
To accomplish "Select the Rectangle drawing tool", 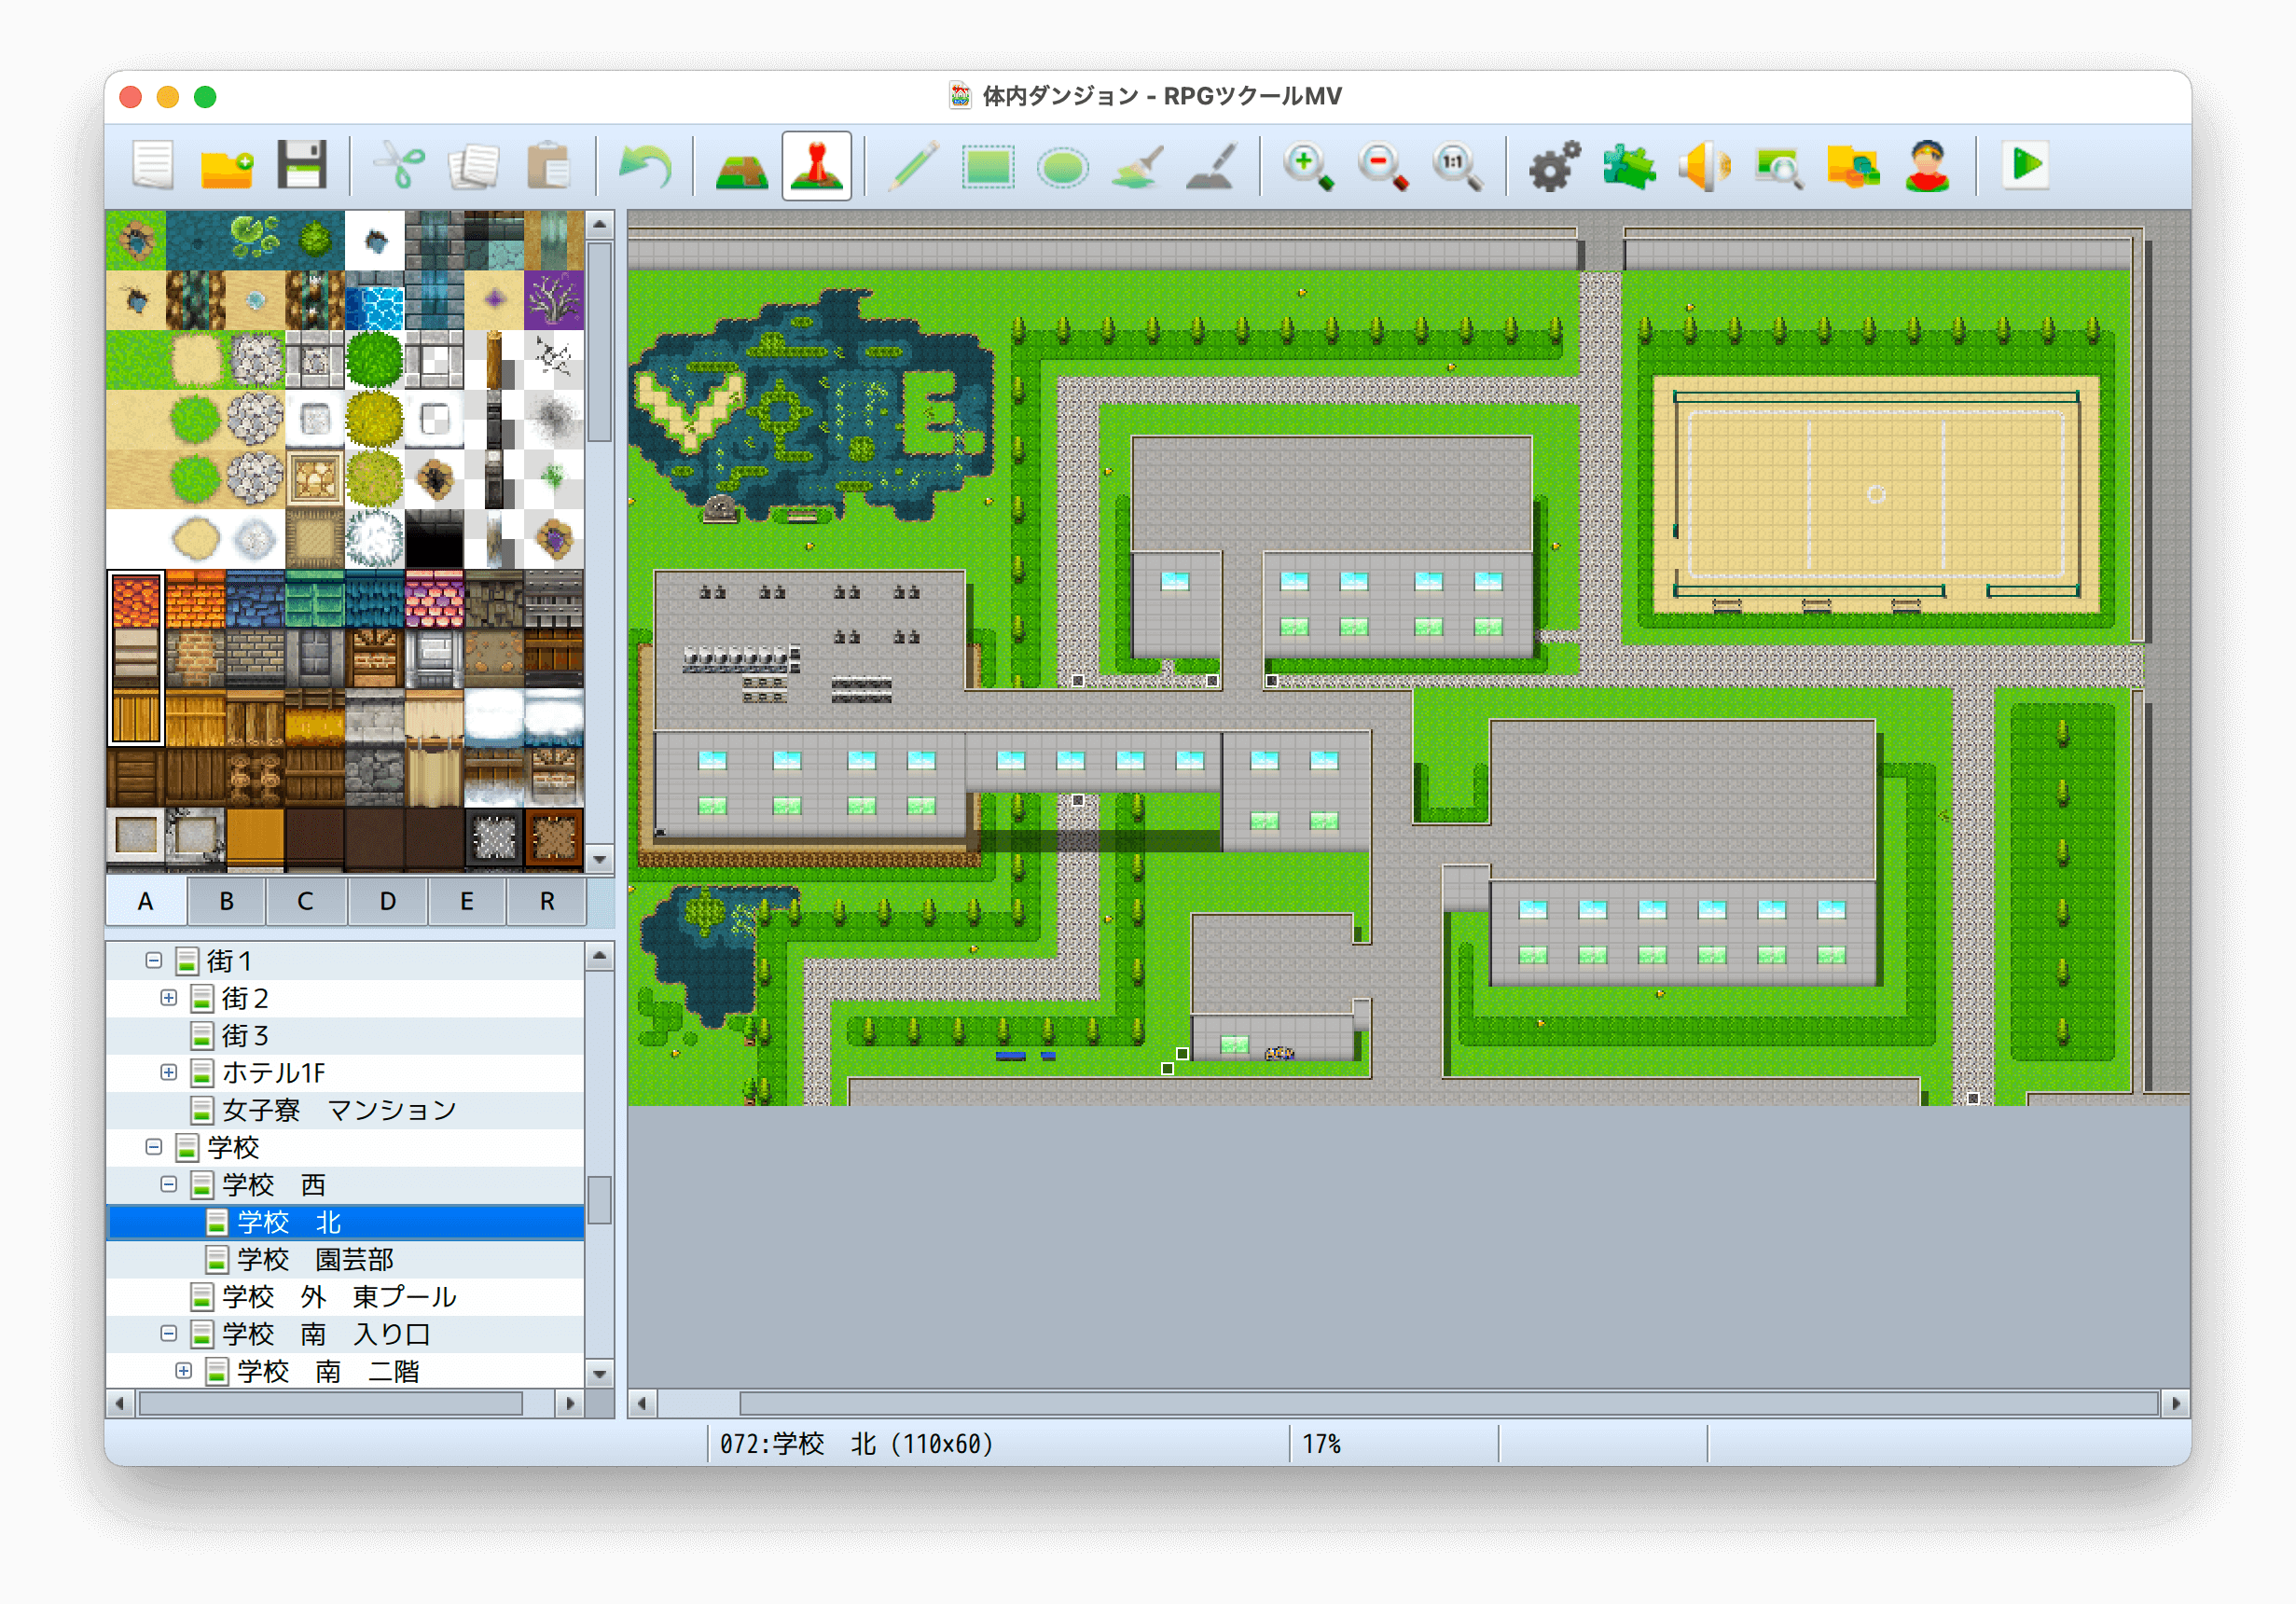I will point(987,166).
